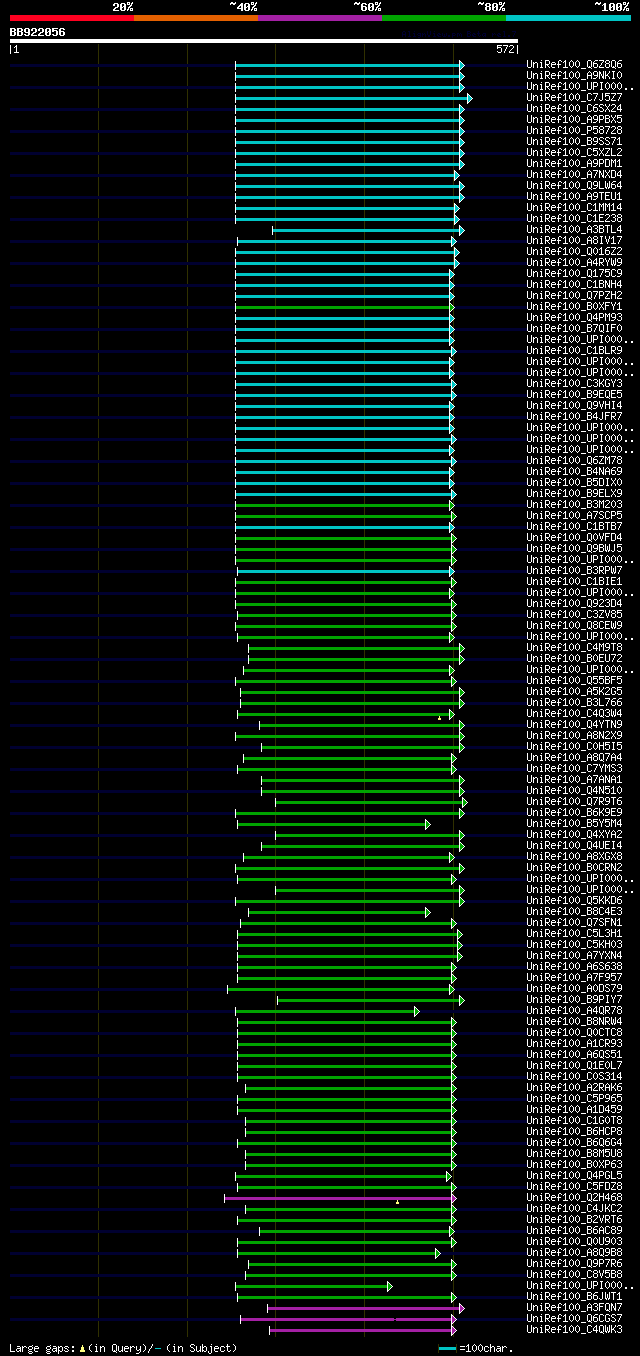
Task: Open hit UniRef100_C7J5Z7
Action: point(574,98)
